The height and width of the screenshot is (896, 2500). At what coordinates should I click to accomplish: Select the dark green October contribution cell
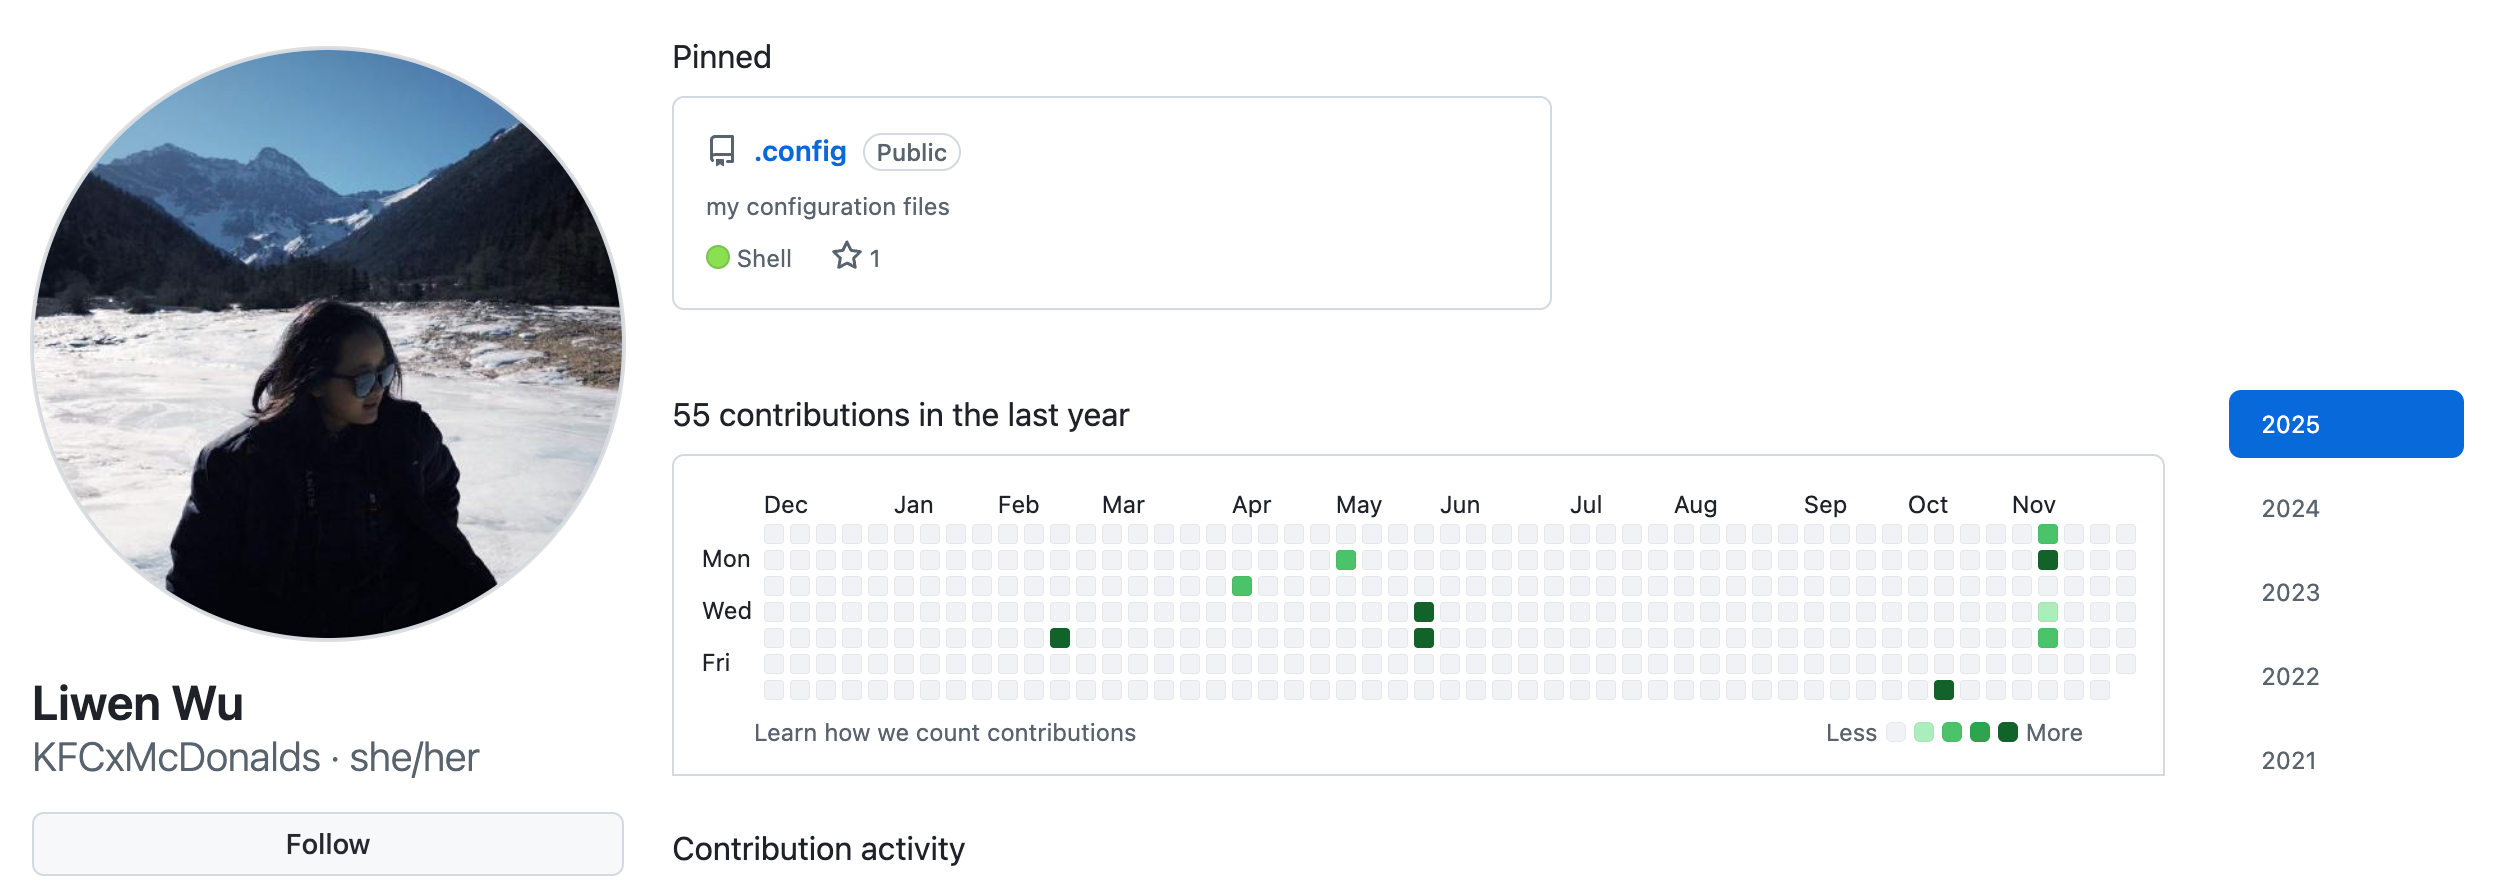click(x=1944, y=690)
